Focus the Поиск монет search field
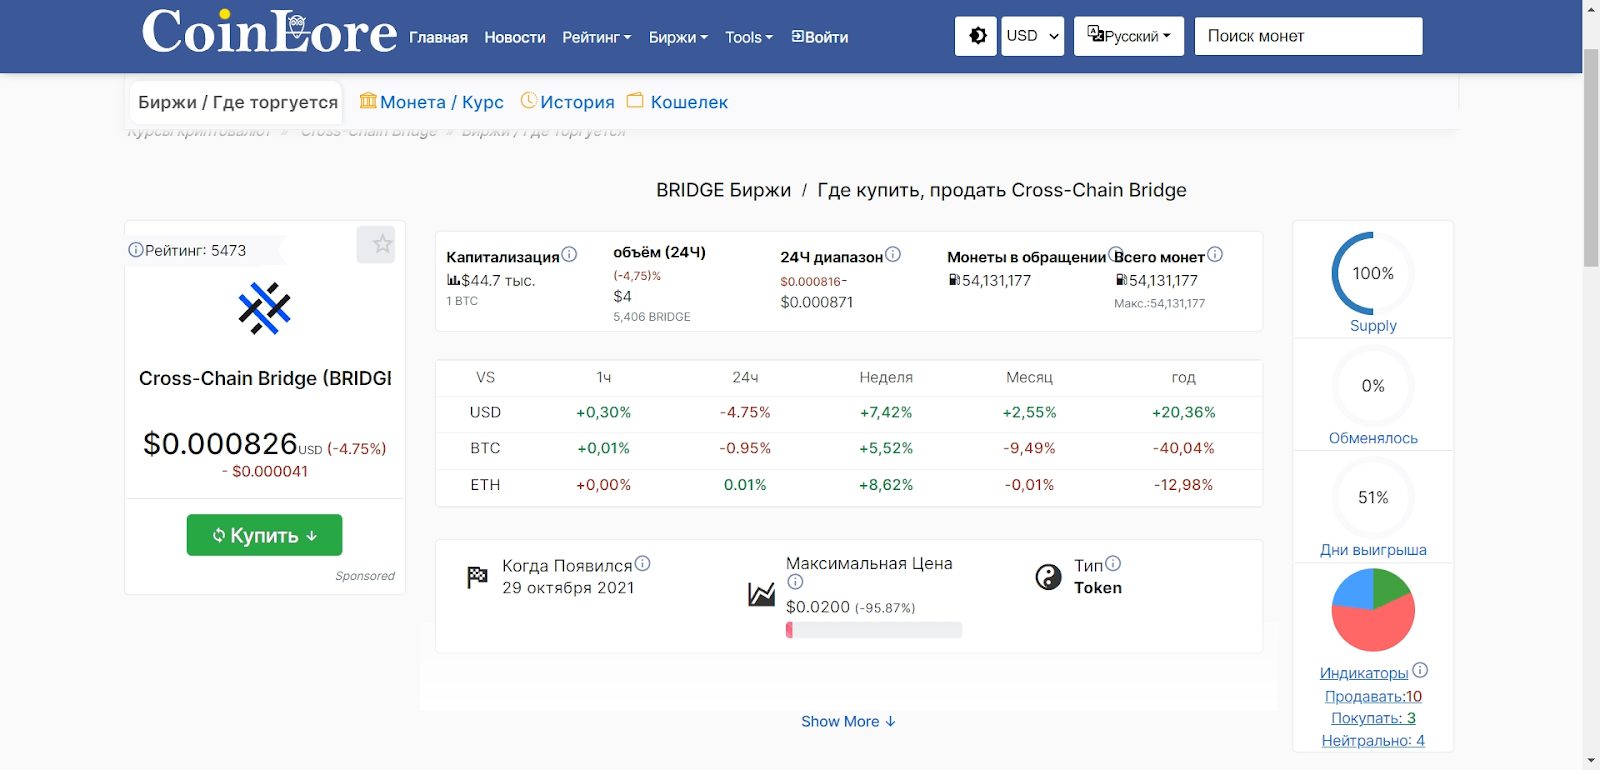 (x=1308, y=36)
